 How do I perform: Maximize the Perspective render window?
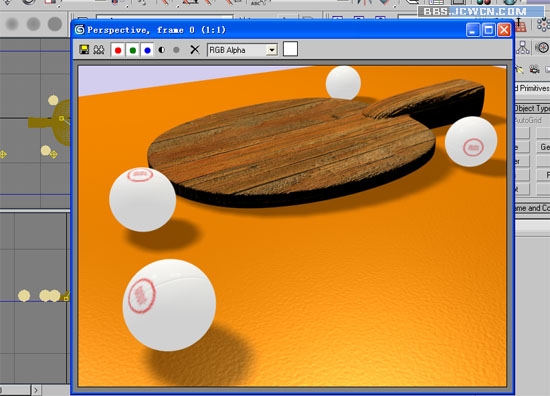click(488, 30)
